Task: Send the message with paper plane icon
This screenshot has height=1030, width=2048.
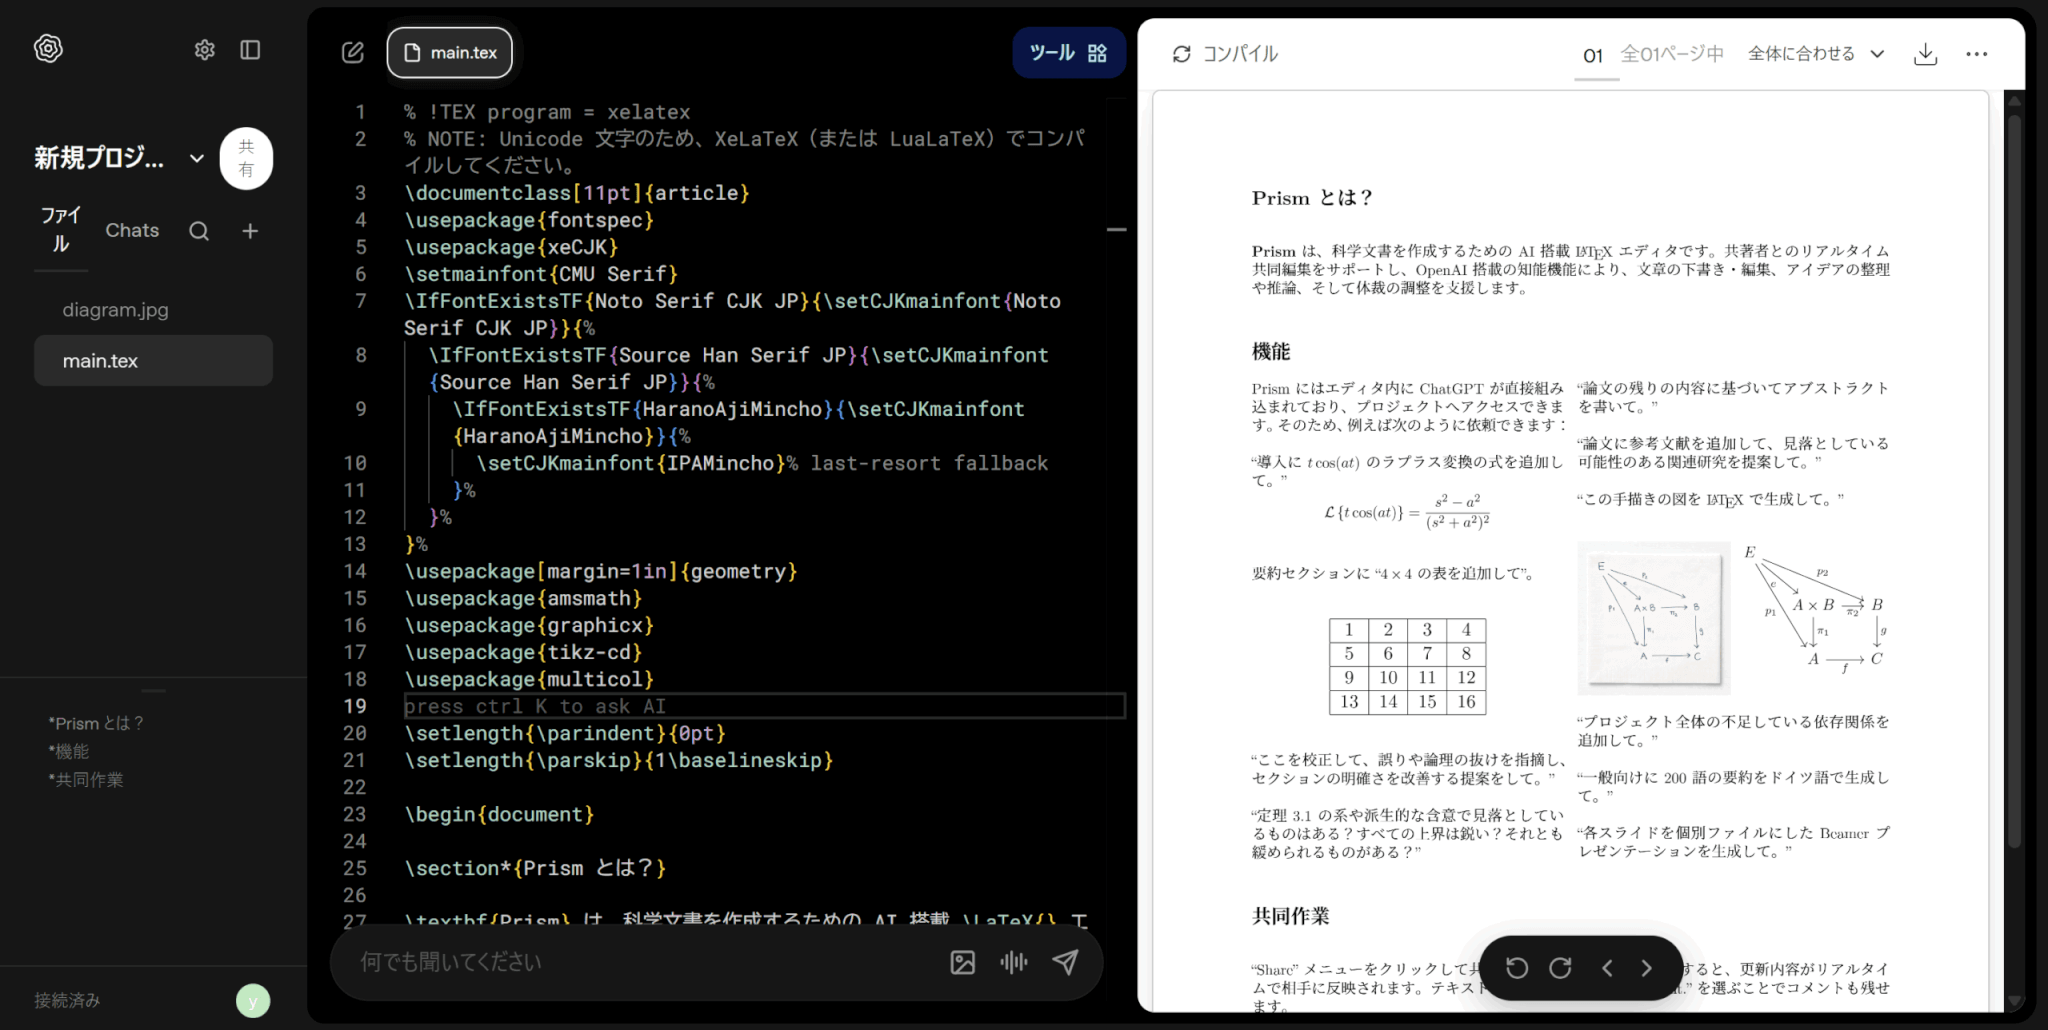Action: [1065, 962]
